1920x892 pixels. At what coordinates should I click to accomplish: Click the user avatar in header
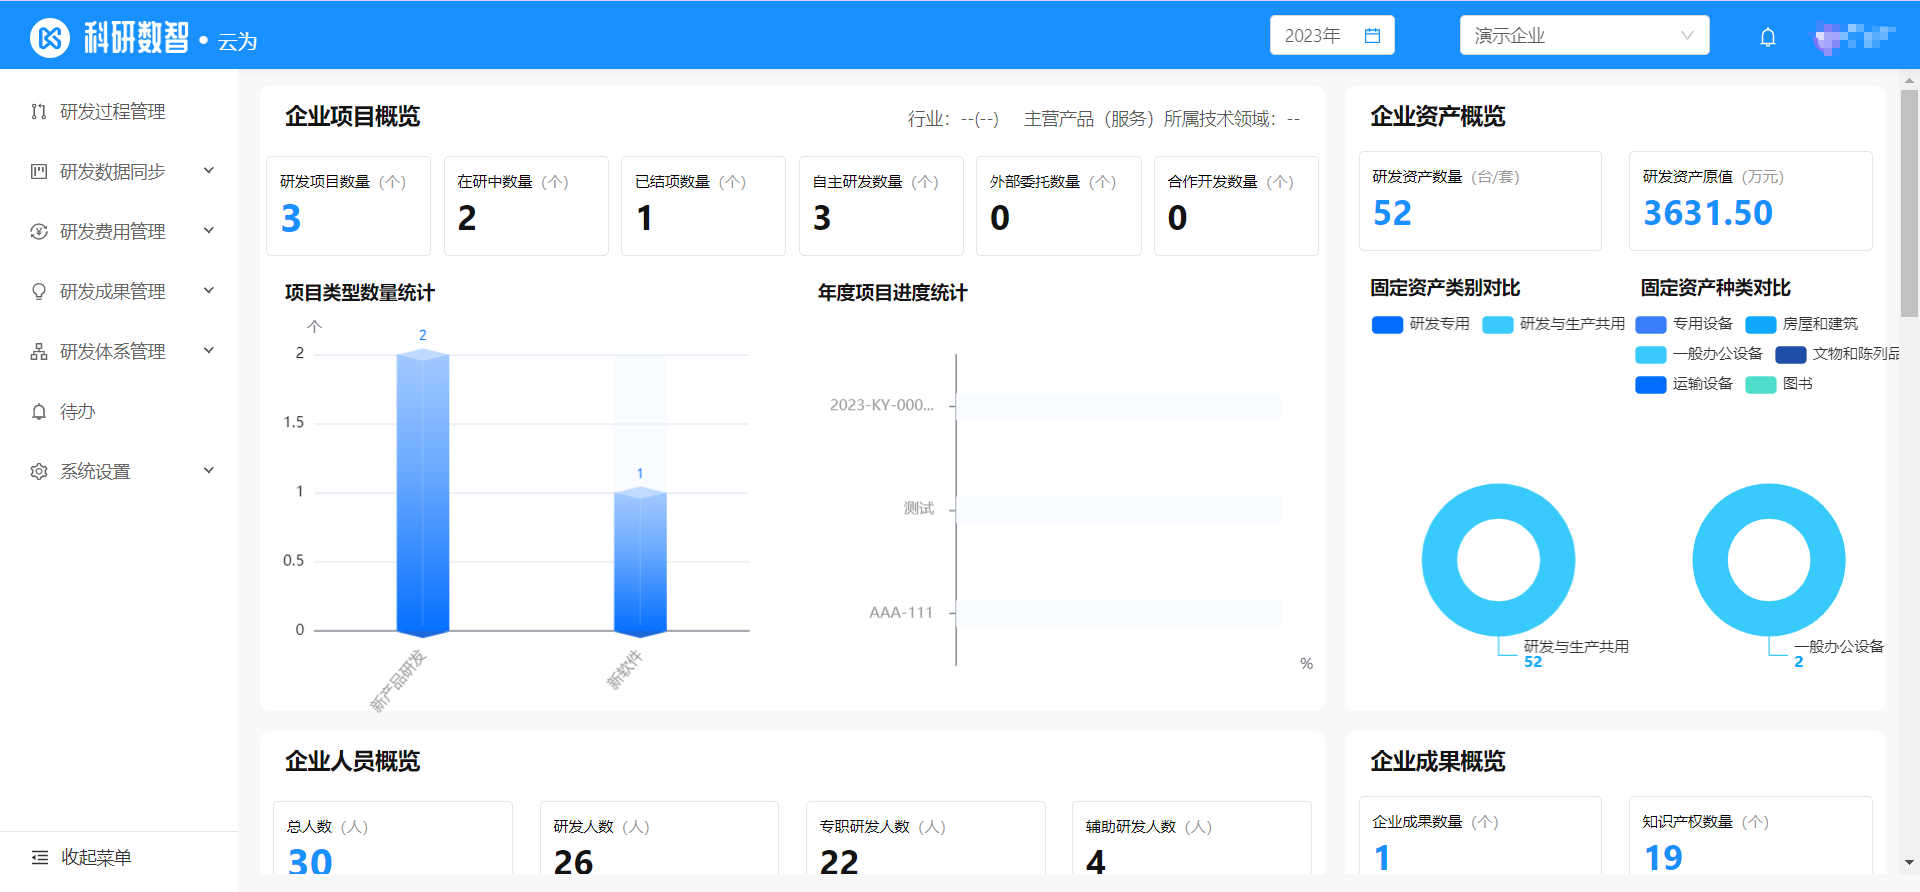coord(1855,38)
